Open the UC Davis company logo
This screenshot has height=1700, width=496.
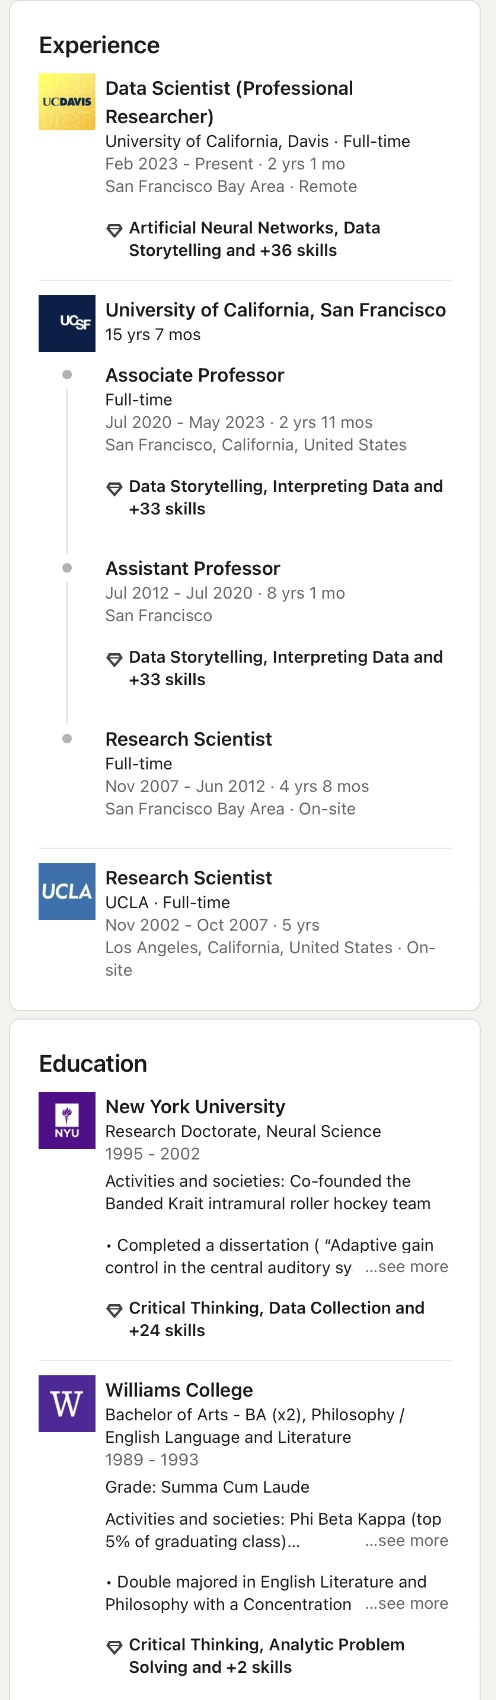click(67, 102)
